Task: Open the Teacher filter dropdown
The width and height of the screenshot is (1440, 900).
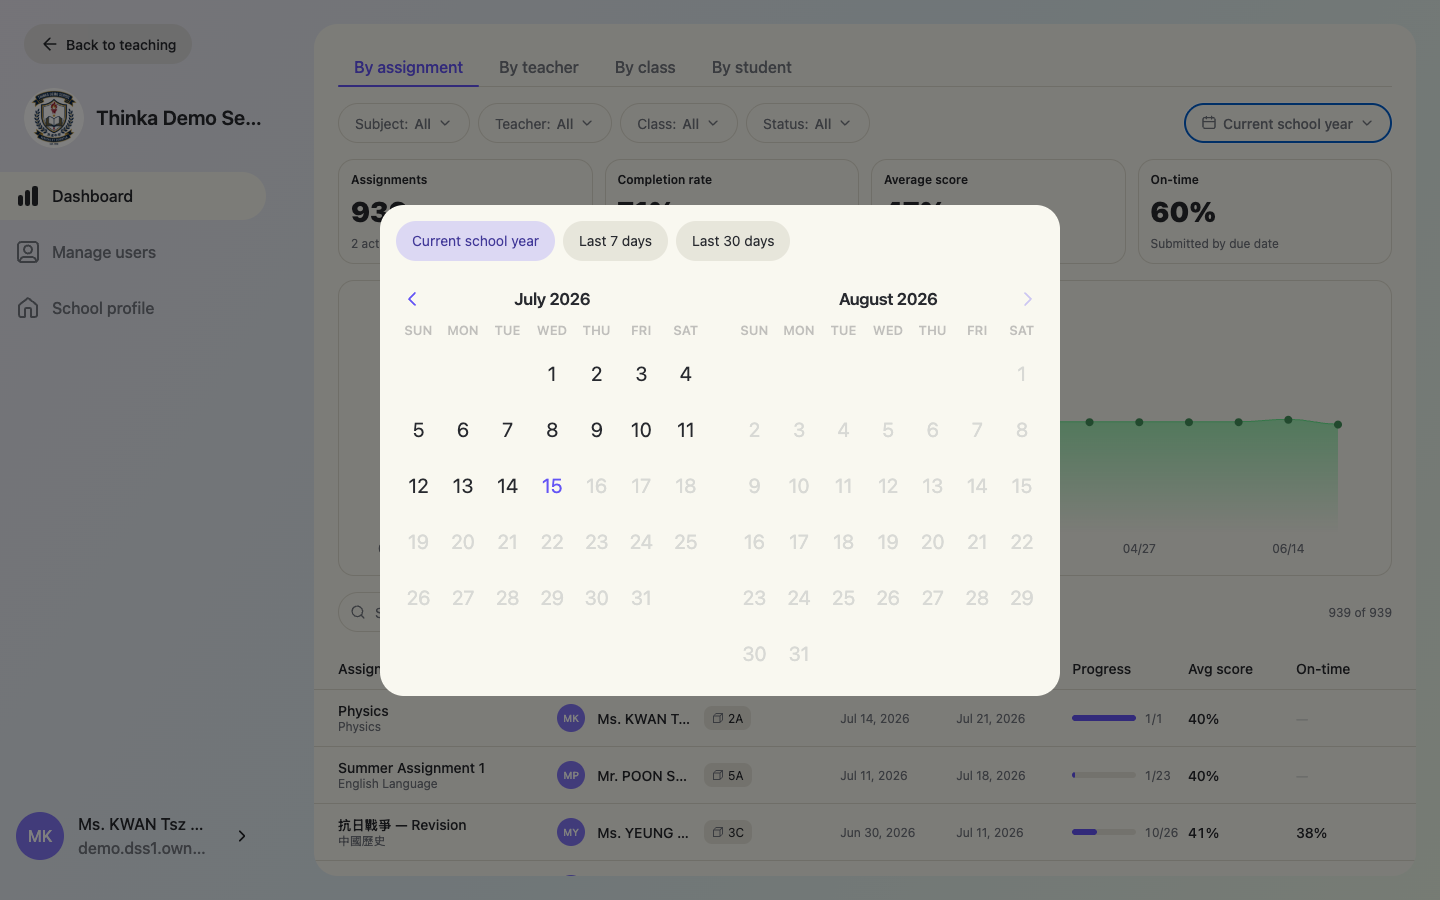Action: pos(545,123)
